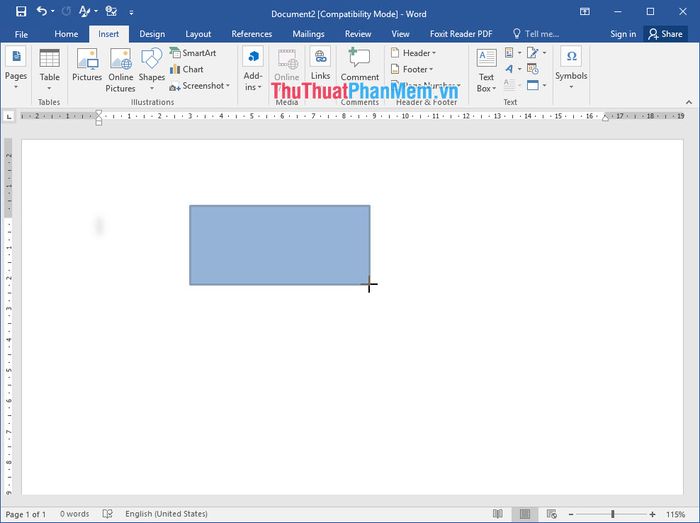Viewport: 700px width, 523px height.
Task: Click the blue rectangle shape in the document
Action: [279, 245]
